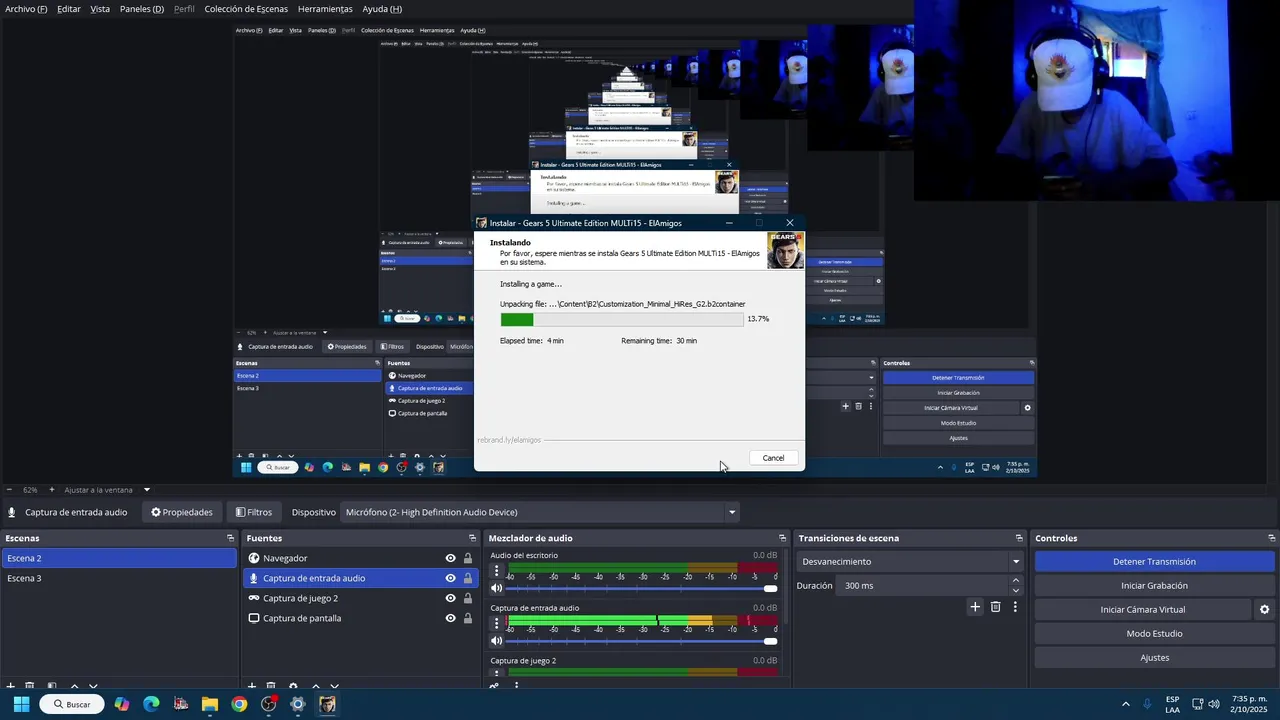Open source Filtros
The height and width of the screenshot is (720, 1280).
[254, 512]
